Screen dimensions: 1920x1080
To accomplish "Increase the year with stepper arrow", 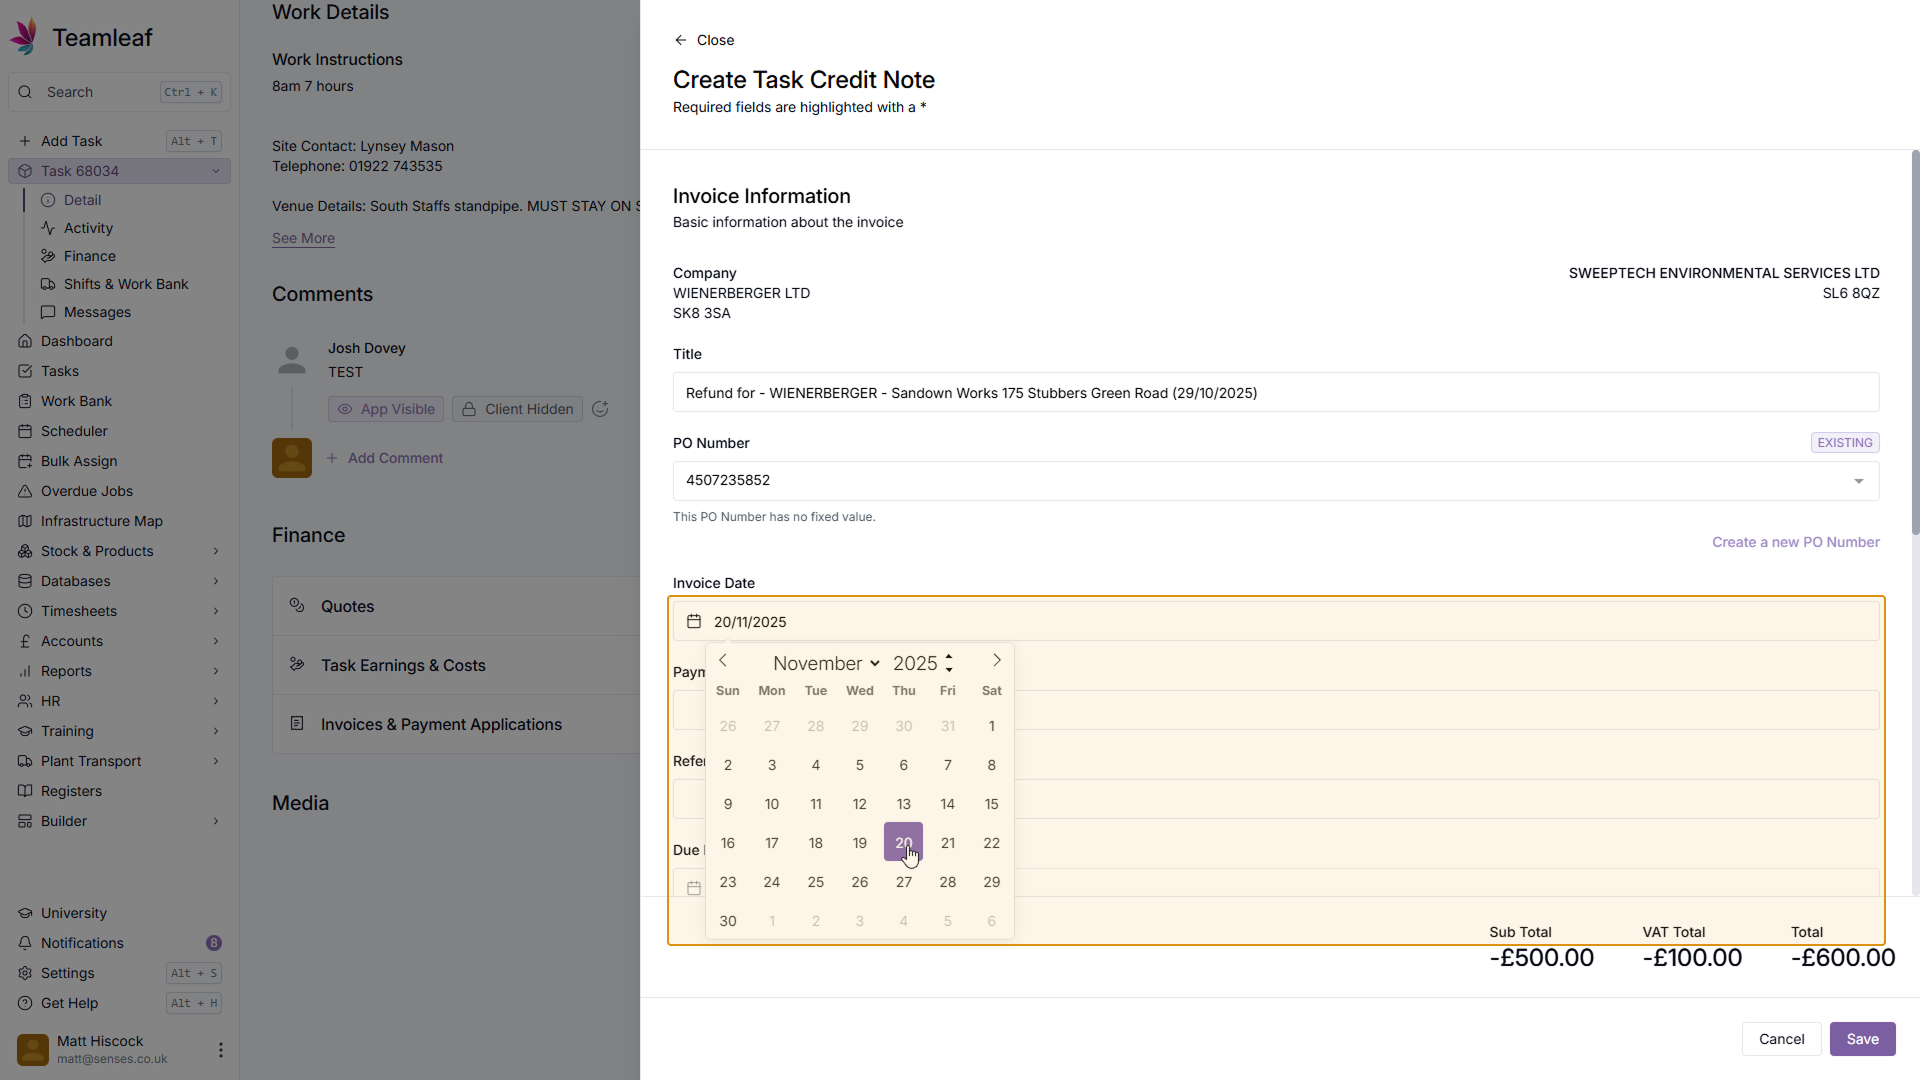I will pyautogui.click(x=949, y=657).
